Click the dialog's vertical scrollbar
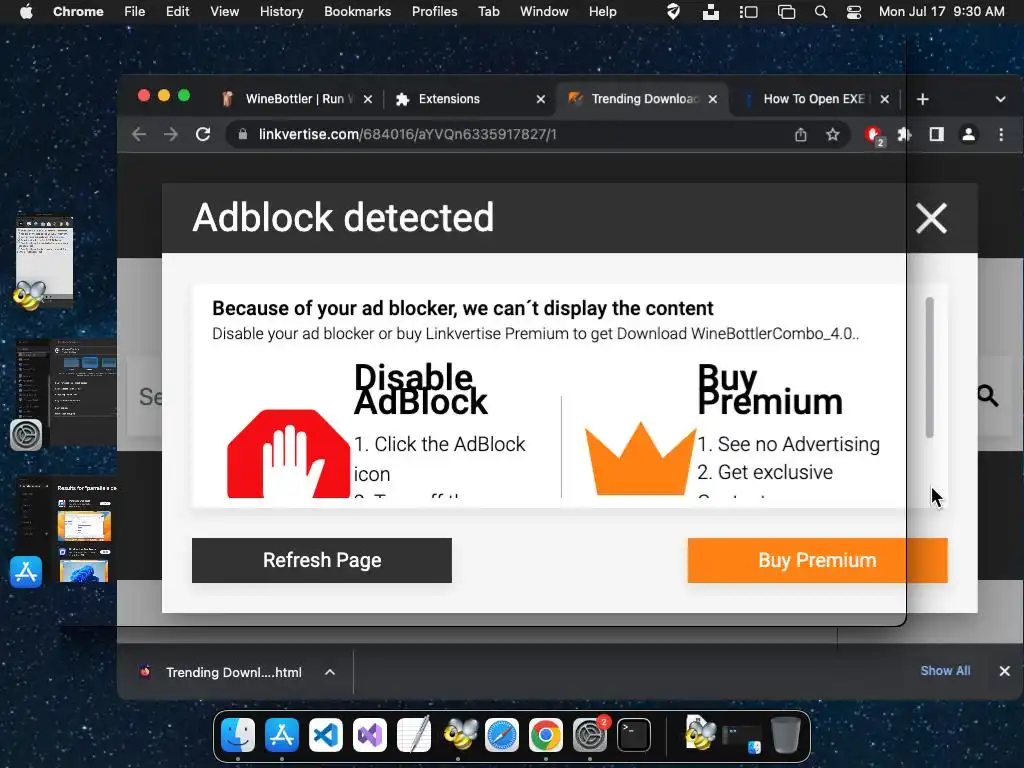 [929, 368]
